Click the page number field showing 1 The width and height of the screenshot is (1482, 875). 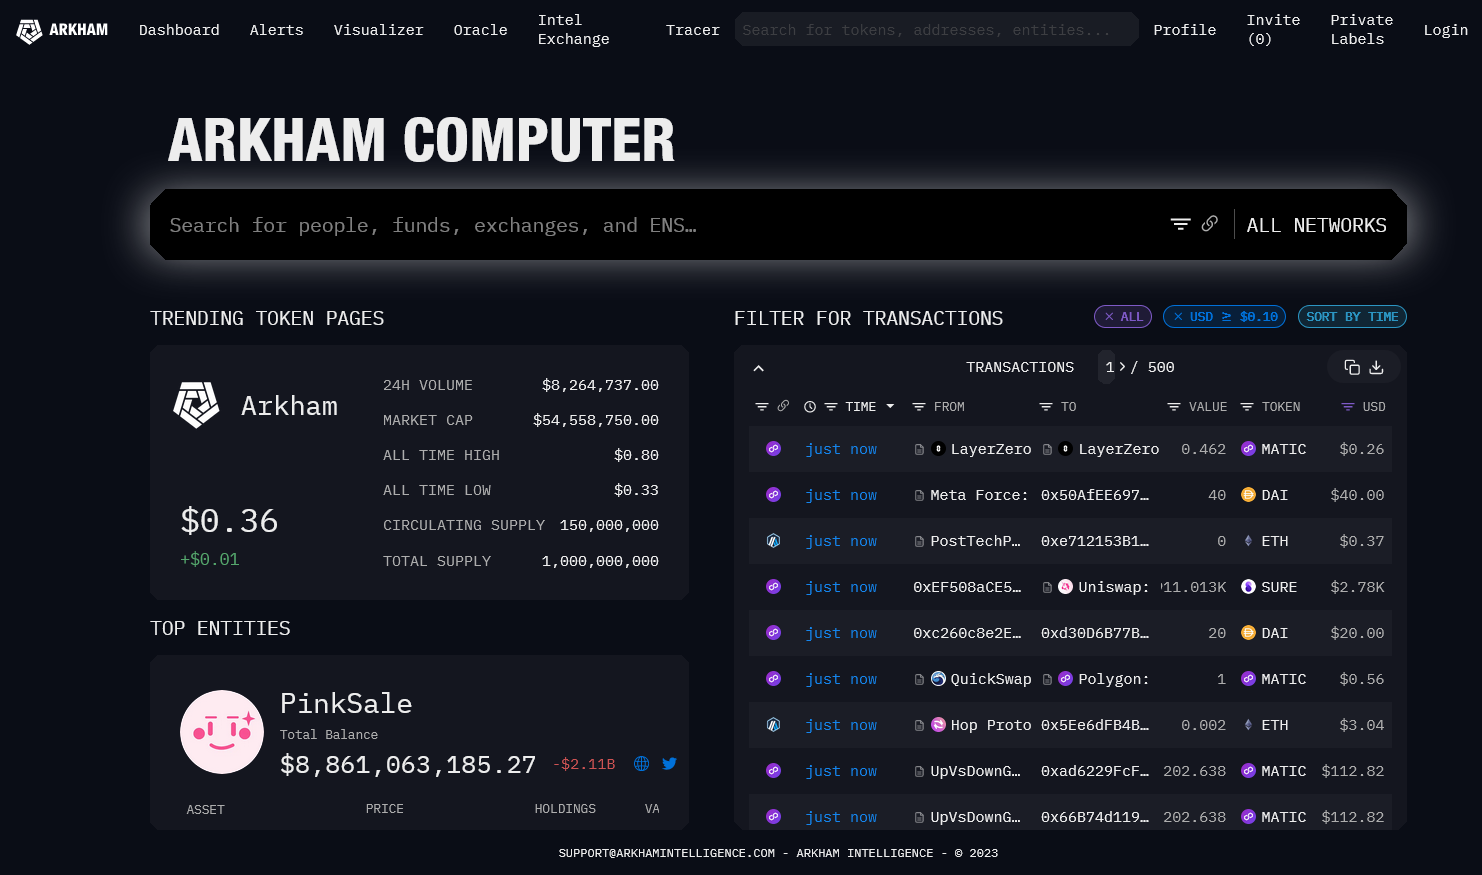click(1109, 367)
